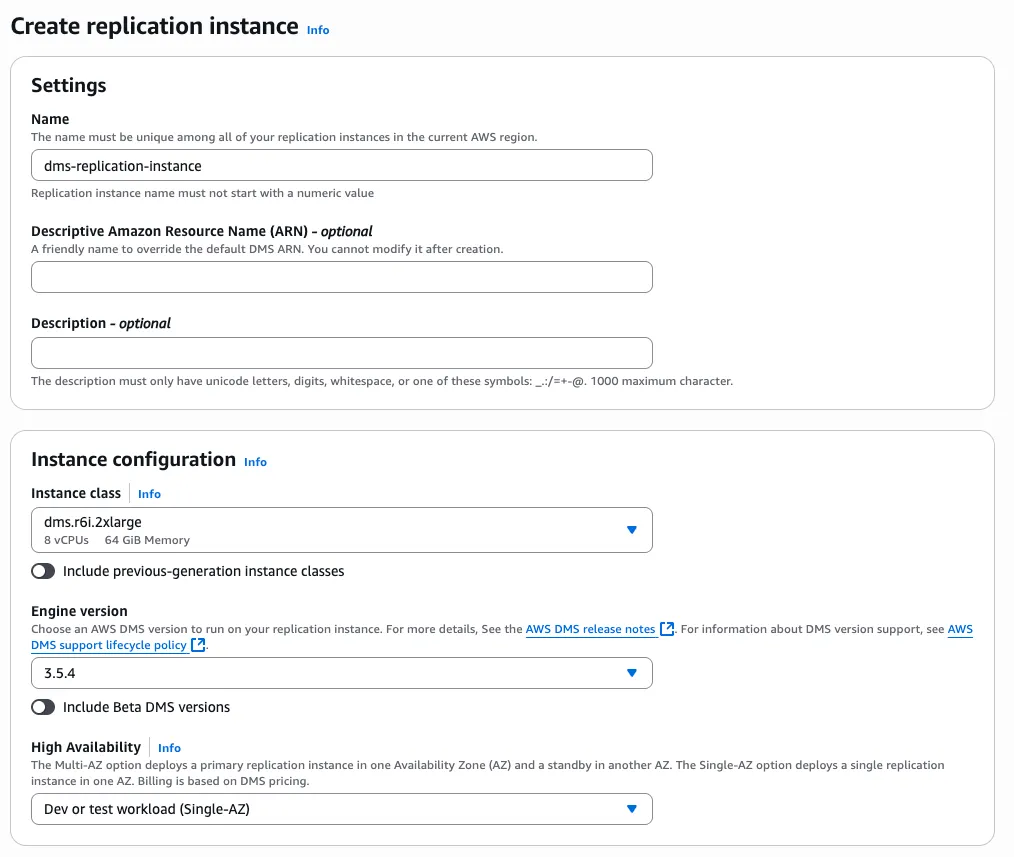Open the High Availability Single-AZ dropdown
1014x857 pixels.
(341, 808)
